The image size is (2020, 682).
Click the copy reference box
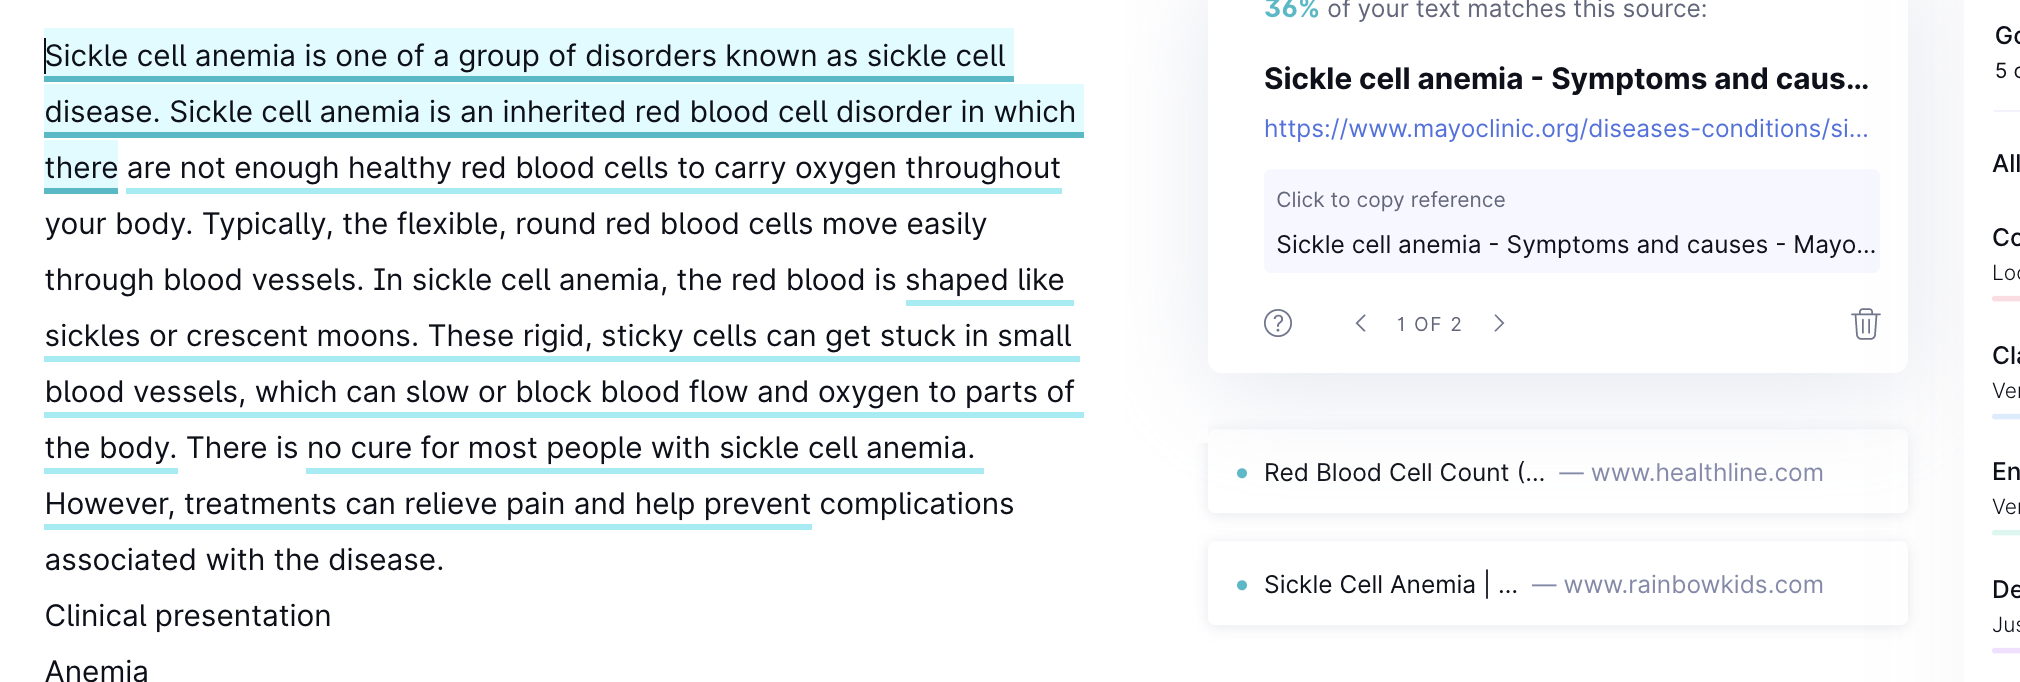[1572, 222]
